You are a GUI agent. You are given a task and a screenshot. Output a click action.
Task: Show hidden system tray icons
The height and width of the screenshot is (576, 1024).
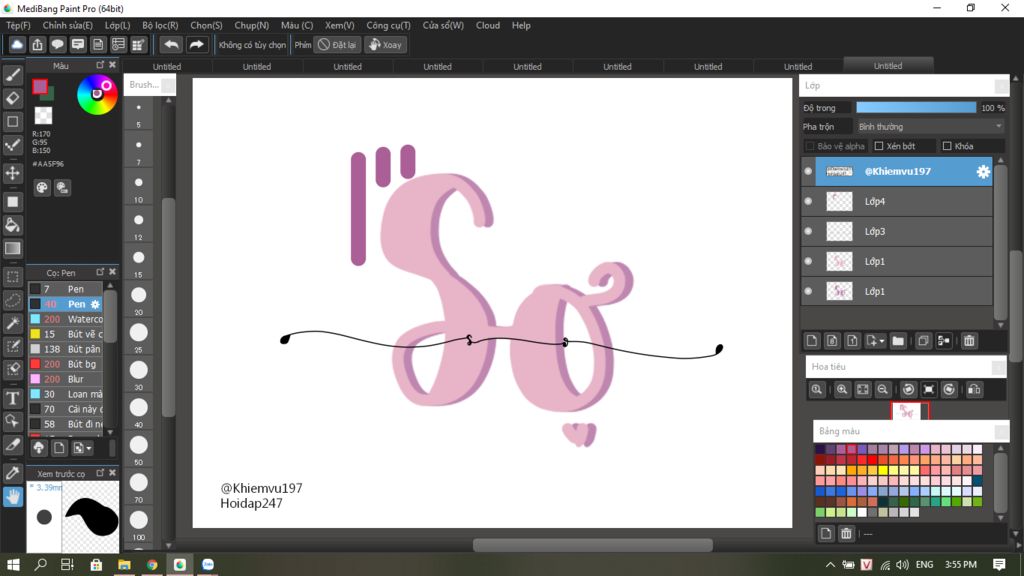tap(830, 565)
